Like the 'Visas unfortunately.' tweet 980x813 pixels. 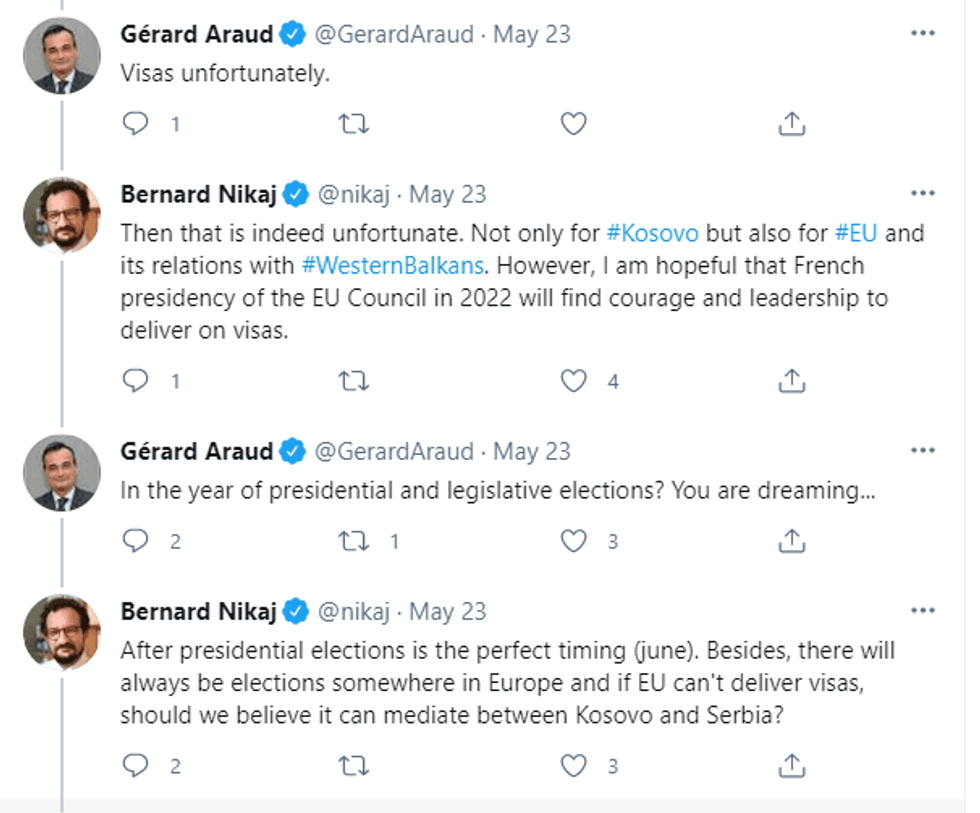[x=572, y=124]
